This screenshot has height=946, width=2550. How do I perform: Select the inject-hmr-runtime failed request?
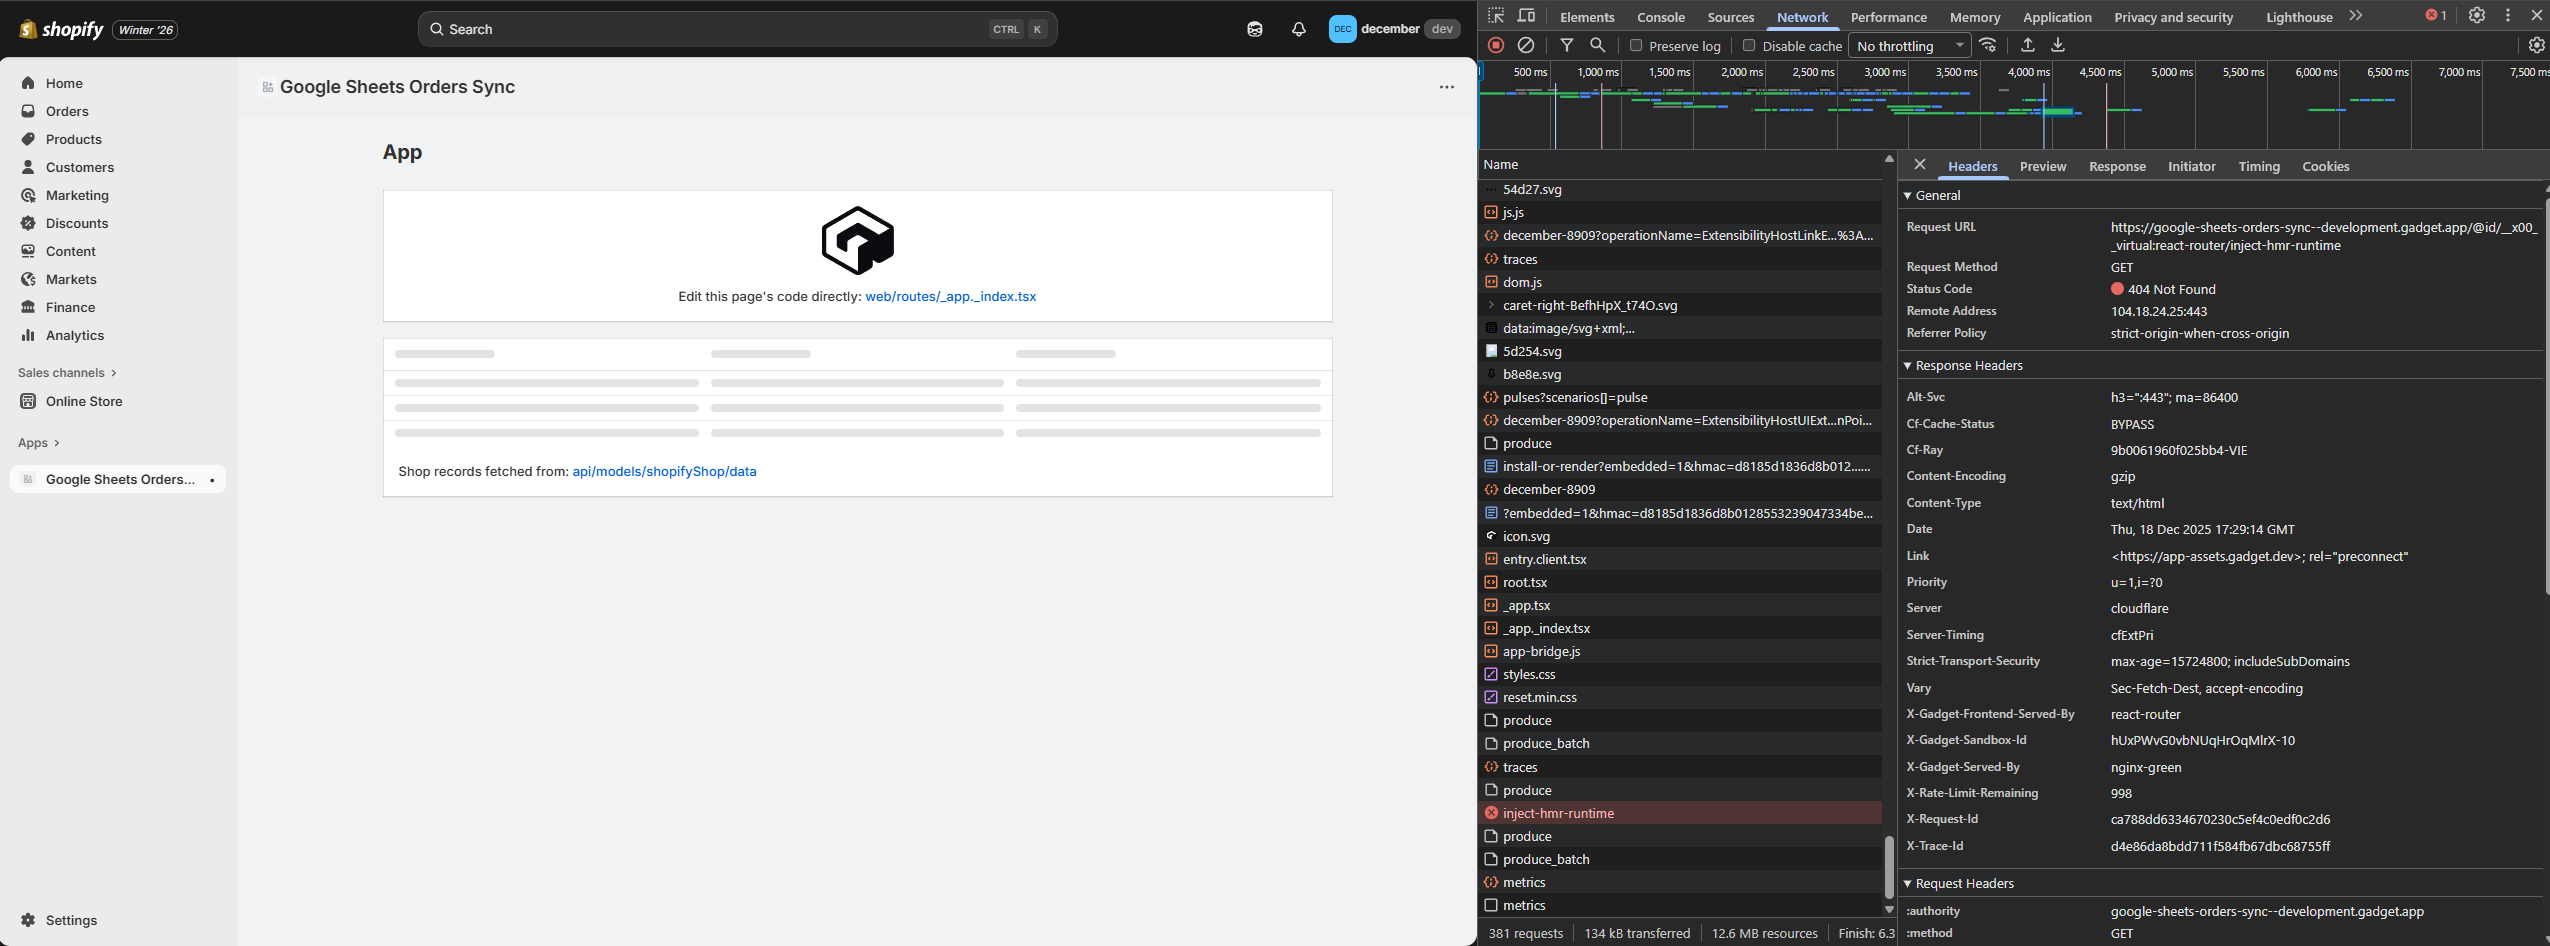point(1558,814)
